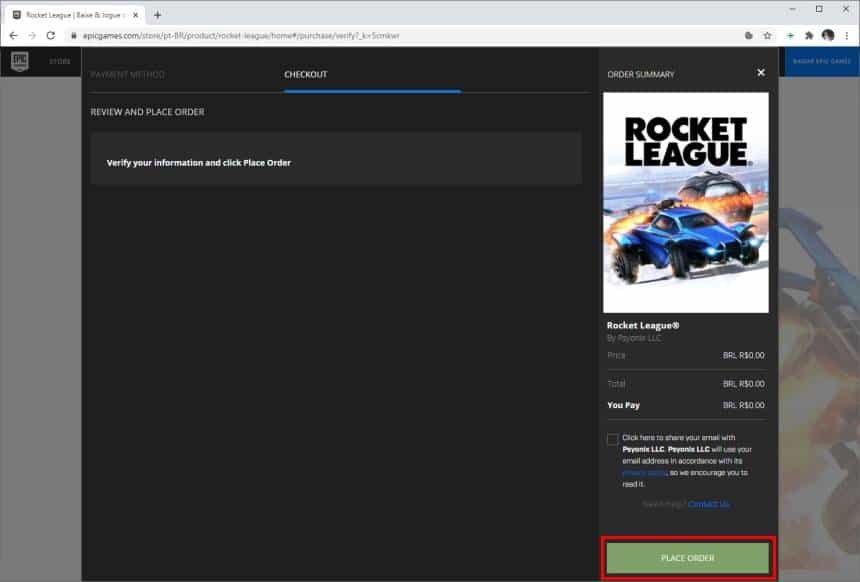Open the Chrome profile avatar
This screenshot has width=860, height=582.
coord(828,36)
